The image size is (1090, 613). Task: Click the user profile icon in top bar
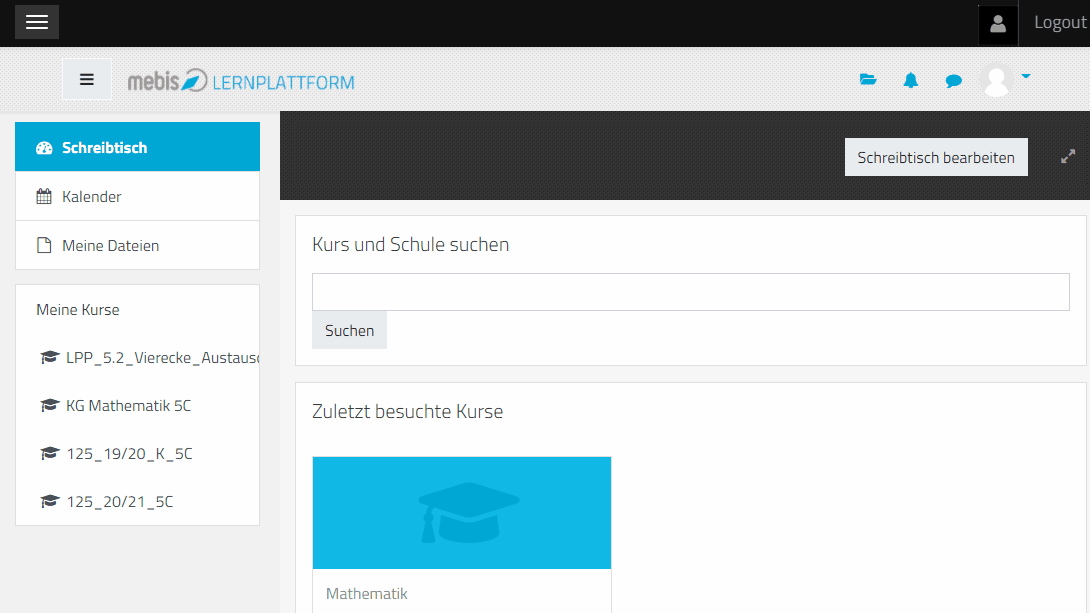998,23
